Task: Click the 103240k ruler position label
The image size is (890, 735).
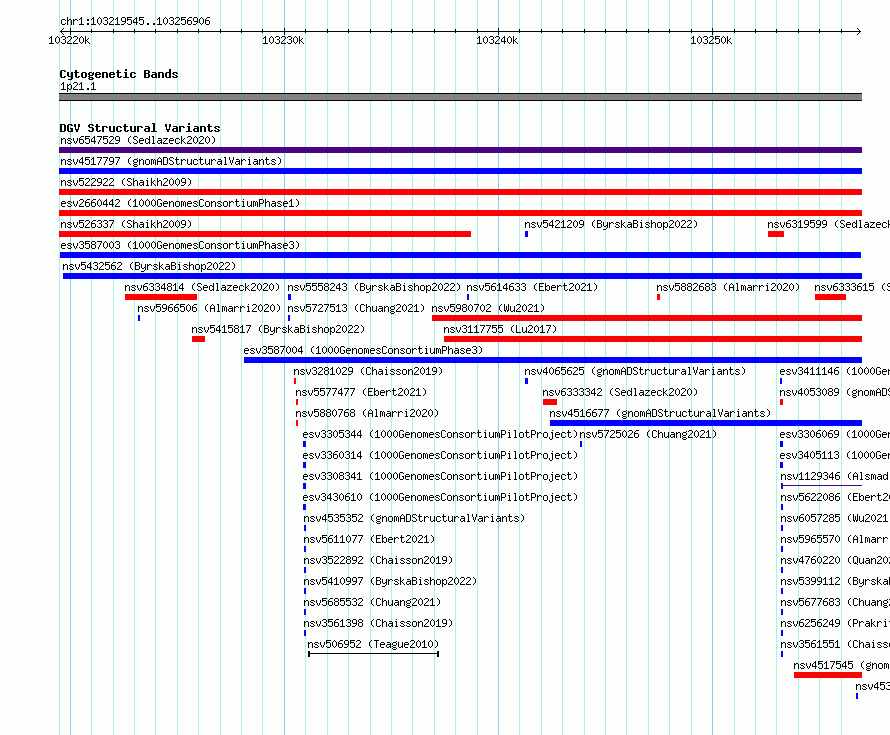Action: [497, 40]
